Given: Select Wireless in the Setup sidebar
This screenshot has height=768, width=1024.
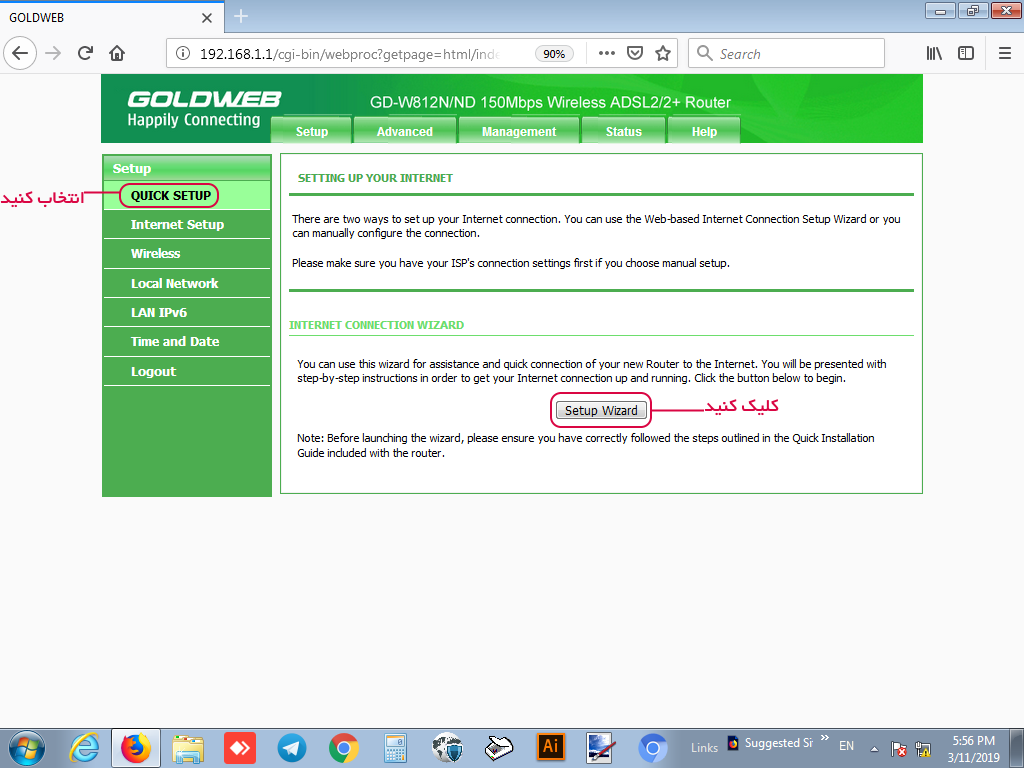Looking at the screenshot, I should point(155,254).
